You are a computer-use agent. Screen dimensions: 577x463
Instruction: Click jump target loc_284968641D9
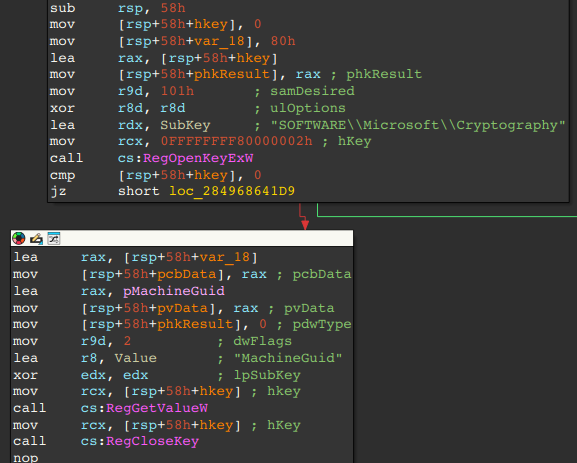click(x=232, y=191)
